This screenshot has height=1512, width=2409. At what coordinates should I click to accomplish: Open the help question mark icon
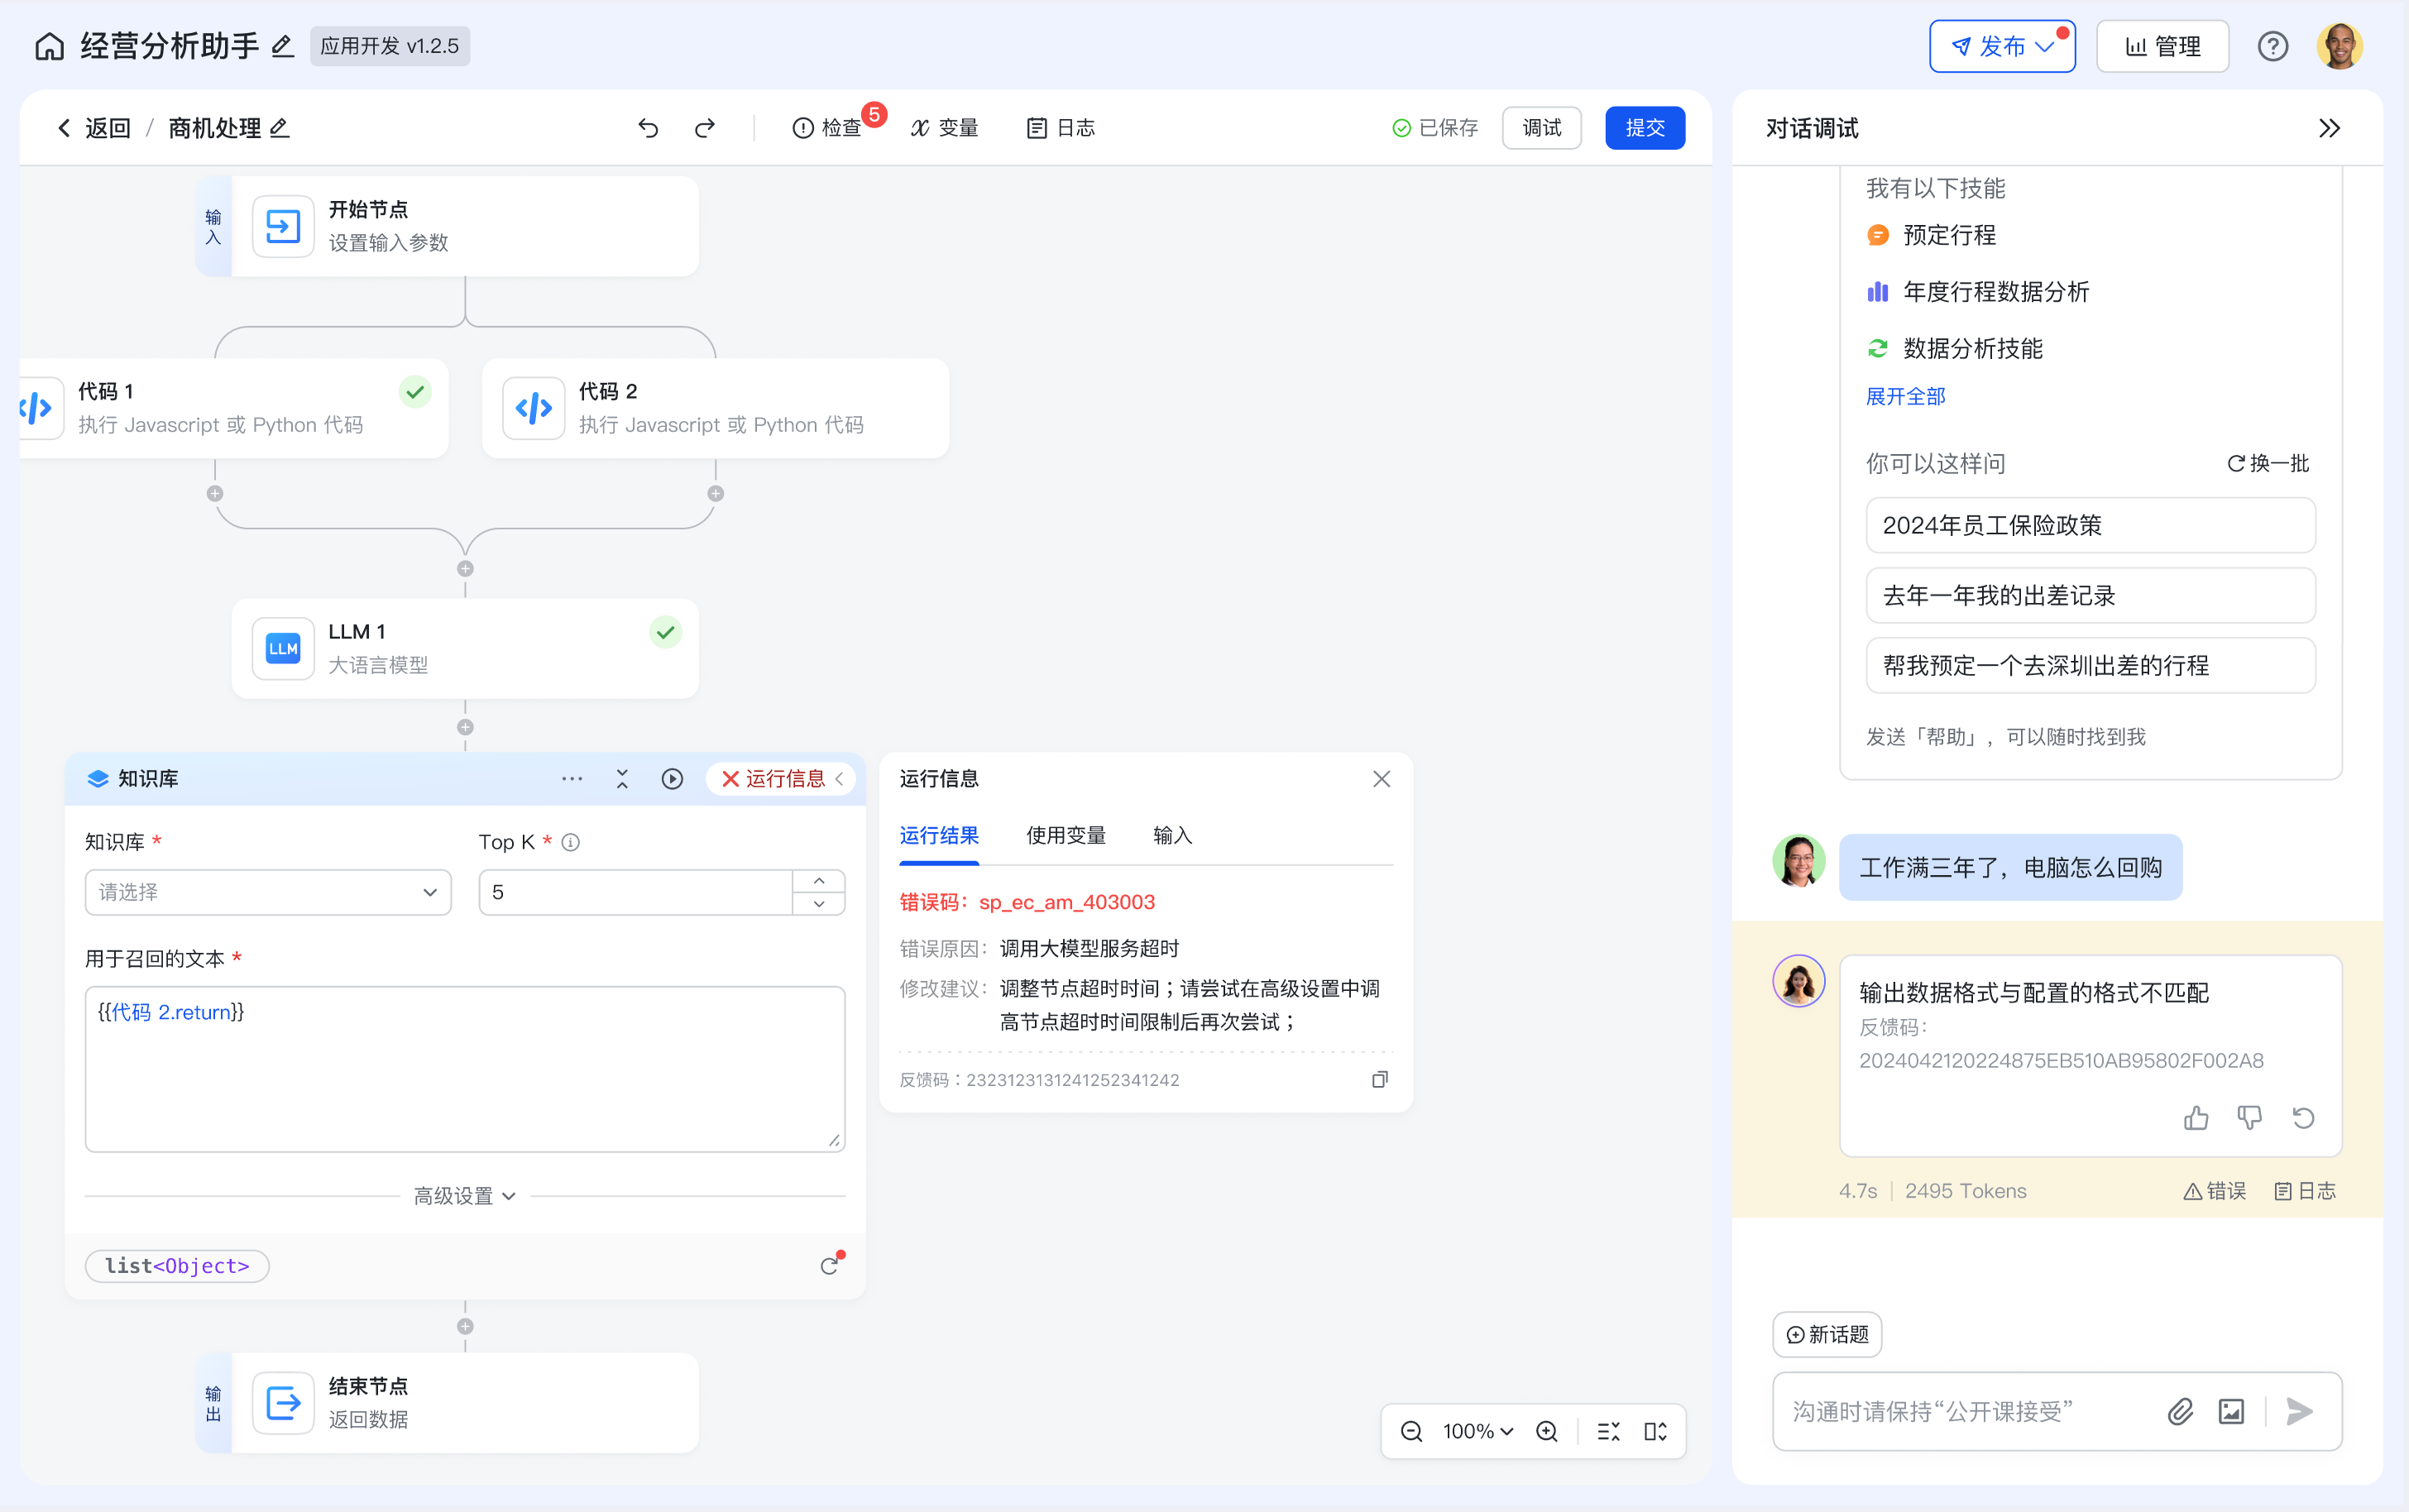pos(2272,46)
